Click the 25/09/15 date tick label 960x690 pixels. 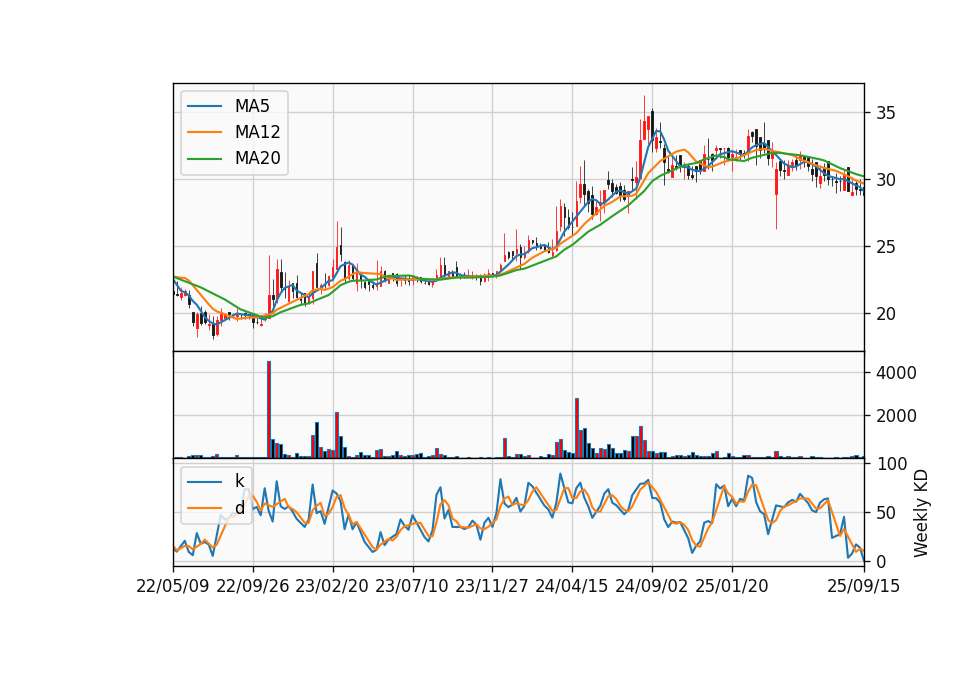click(864, 586)
